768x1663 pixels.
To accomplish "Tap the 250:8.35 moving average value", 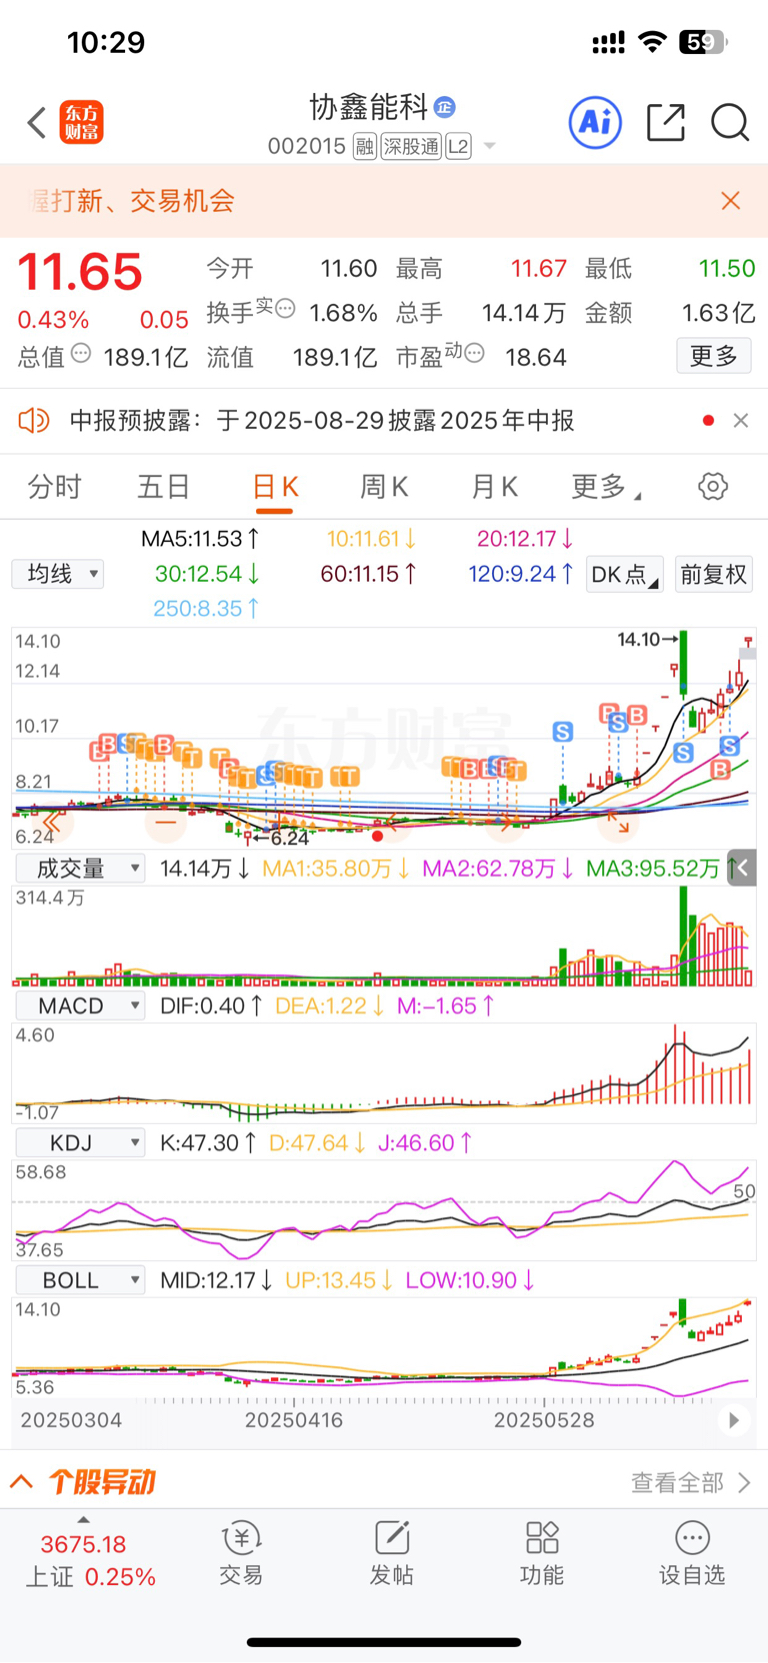I will click(x=206, y=608).
